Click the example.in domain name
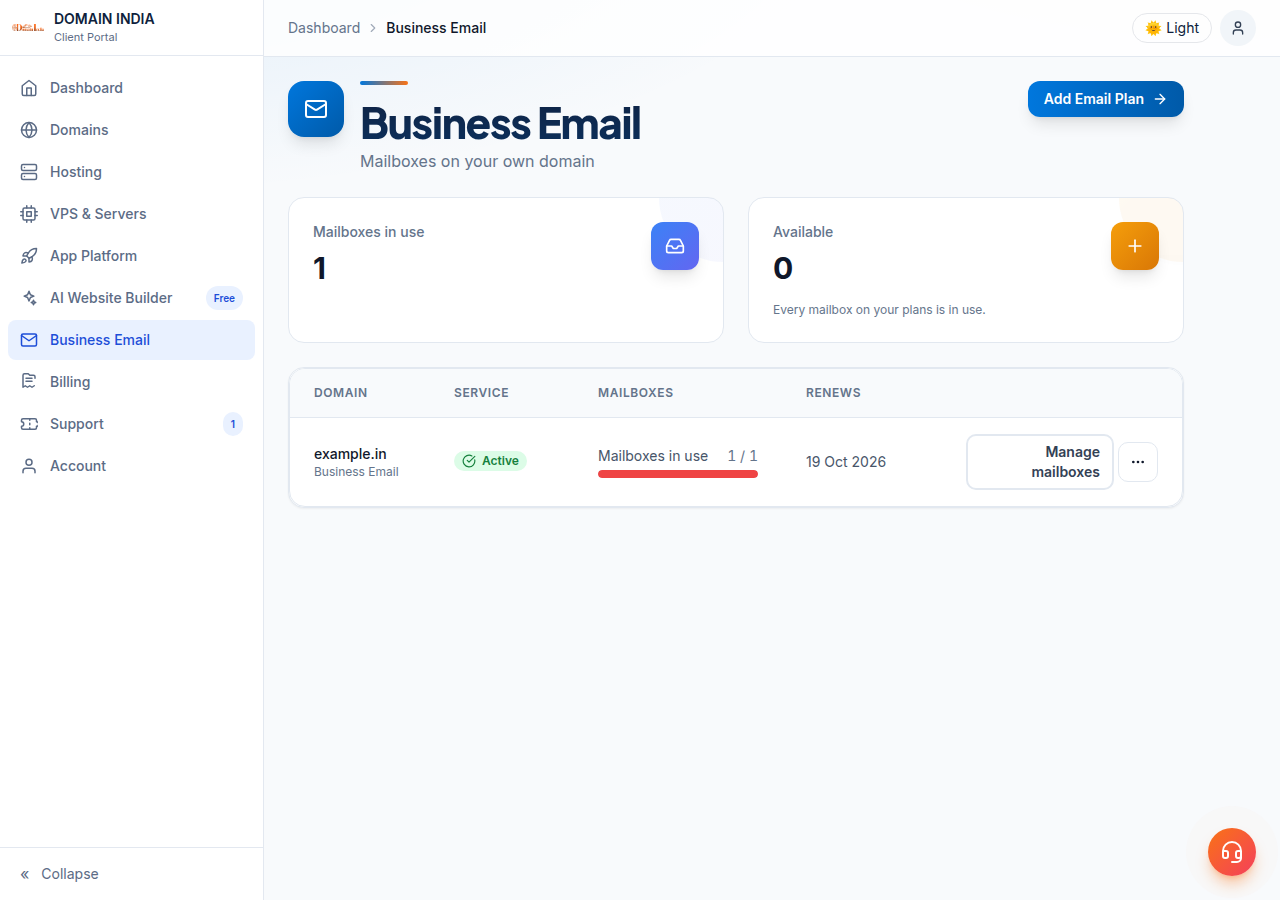Viewport: 1280px width, 900px height. click(x=350, y=454)
